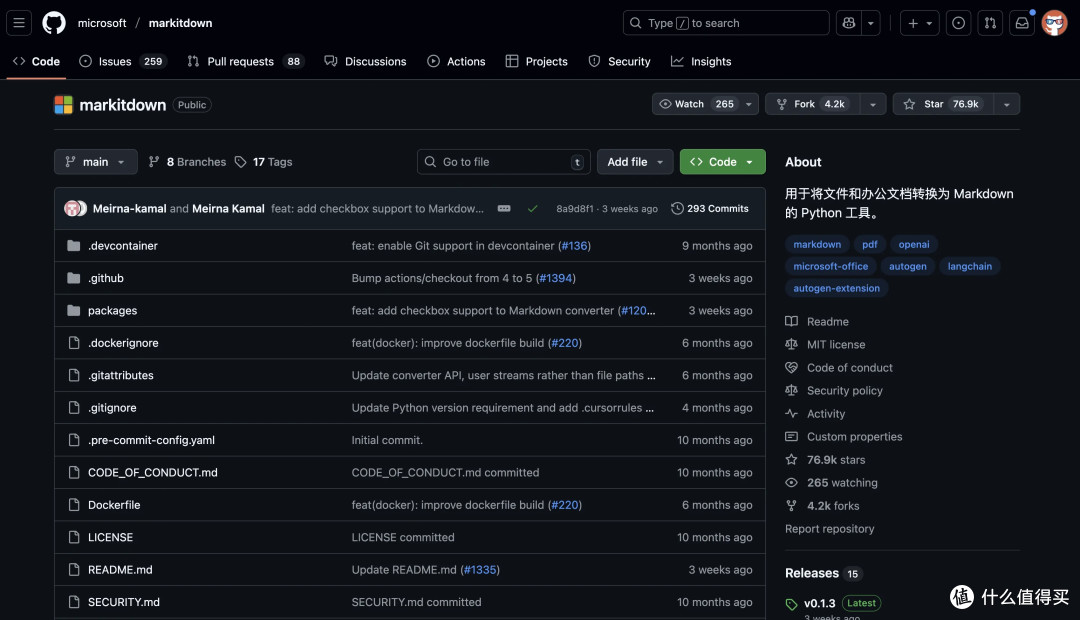Switch to the Insights tab
Screen dimensions: 1080x620
point(701,61)
